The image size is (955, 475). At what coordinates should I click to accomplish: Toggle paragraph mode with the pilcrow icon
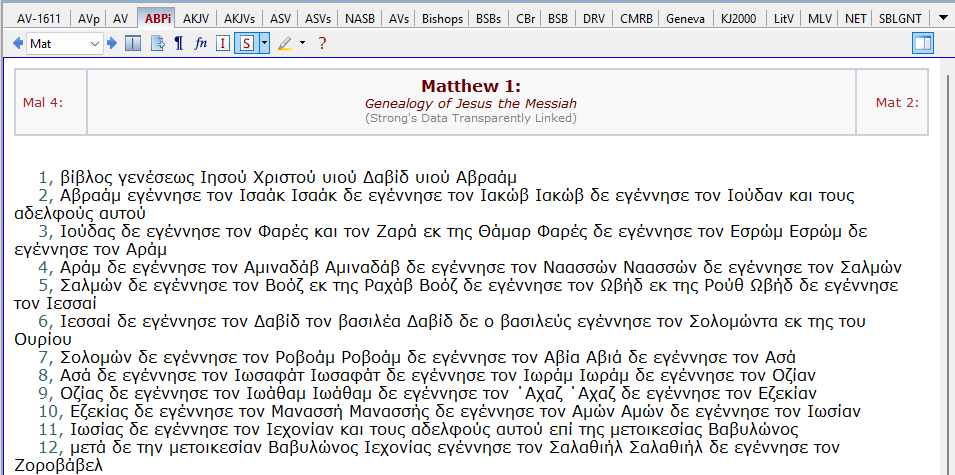click(x=178, y=43)
